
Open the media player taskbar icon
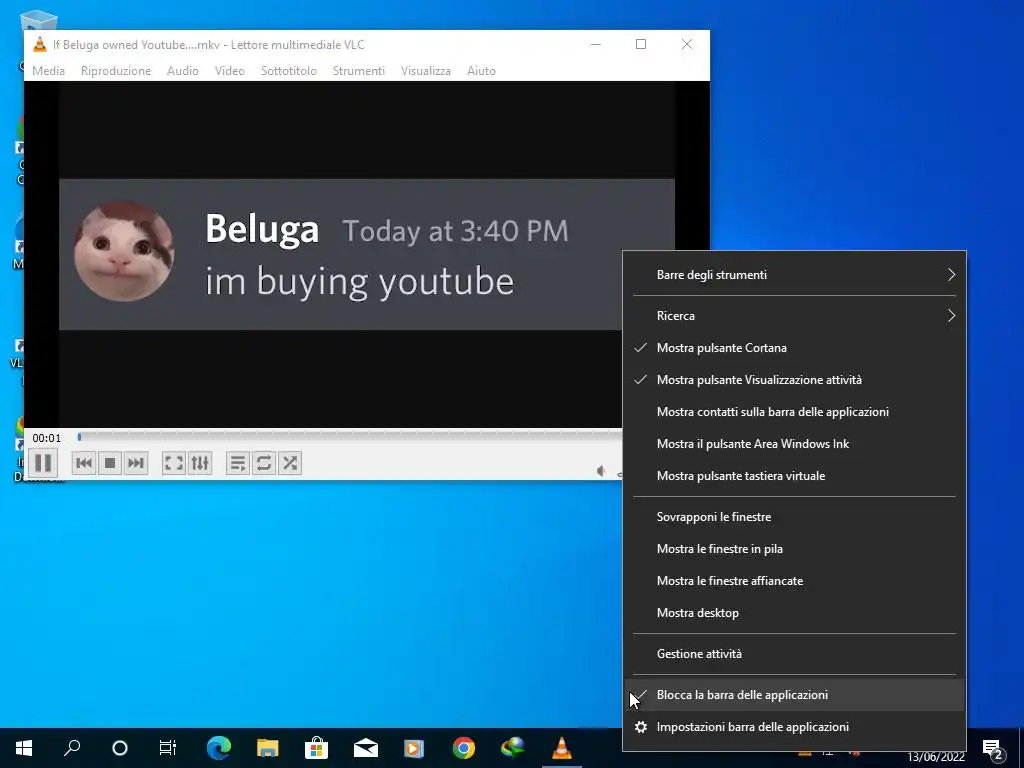(x=414, y=748)
